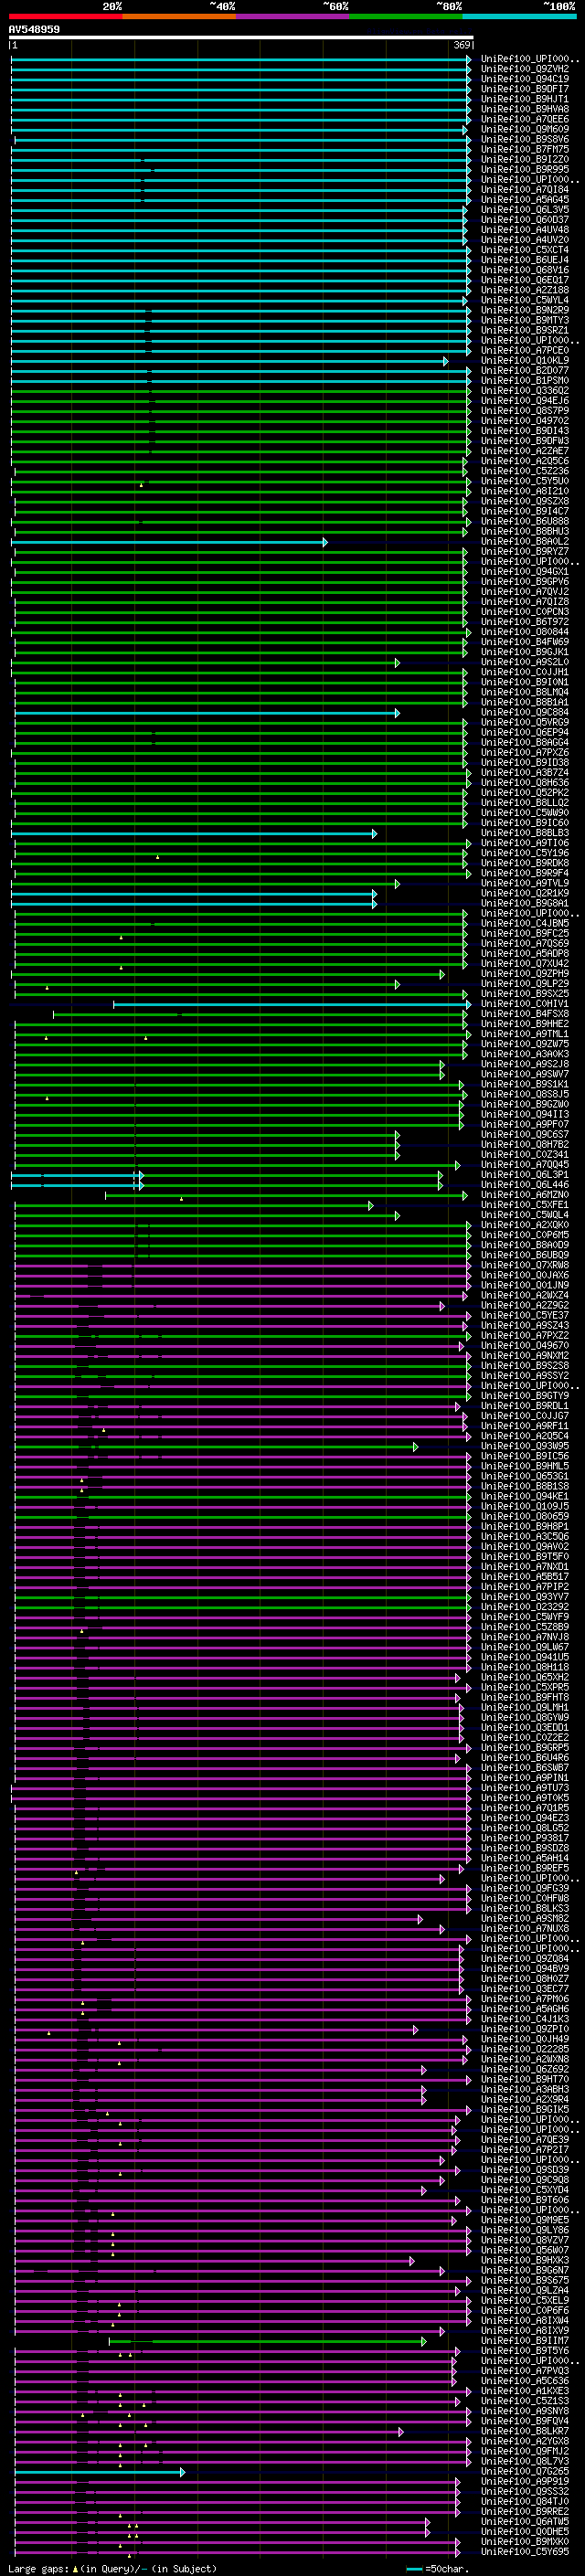The width and height of the screenshot is (585, 2576).
Task: Select the query name AV548959
Action: tap(34, 29)
